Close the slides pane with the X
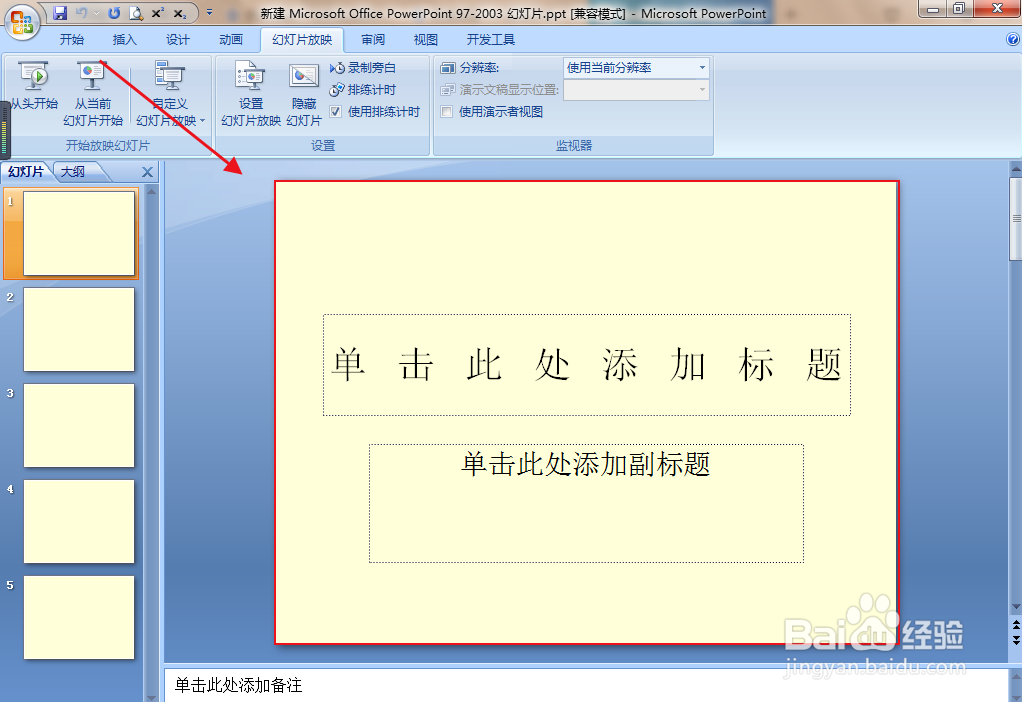Viewport: 1022px width, 702px height. coord(147,172)
